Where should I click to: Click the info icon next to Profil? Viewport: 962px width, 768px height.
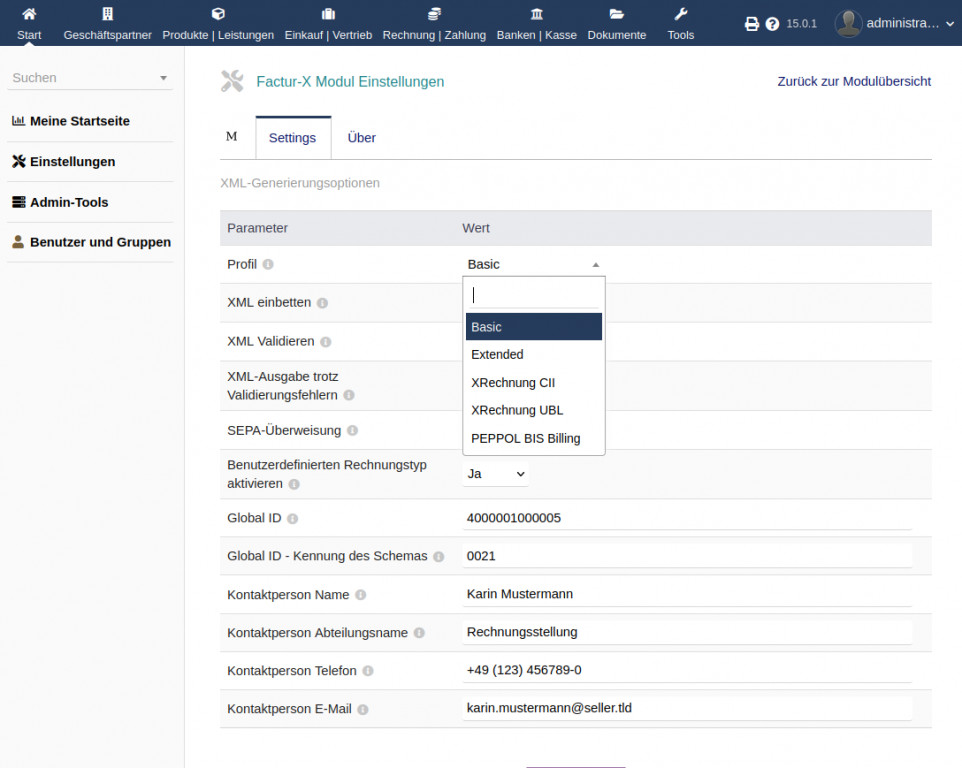point(268,265)
